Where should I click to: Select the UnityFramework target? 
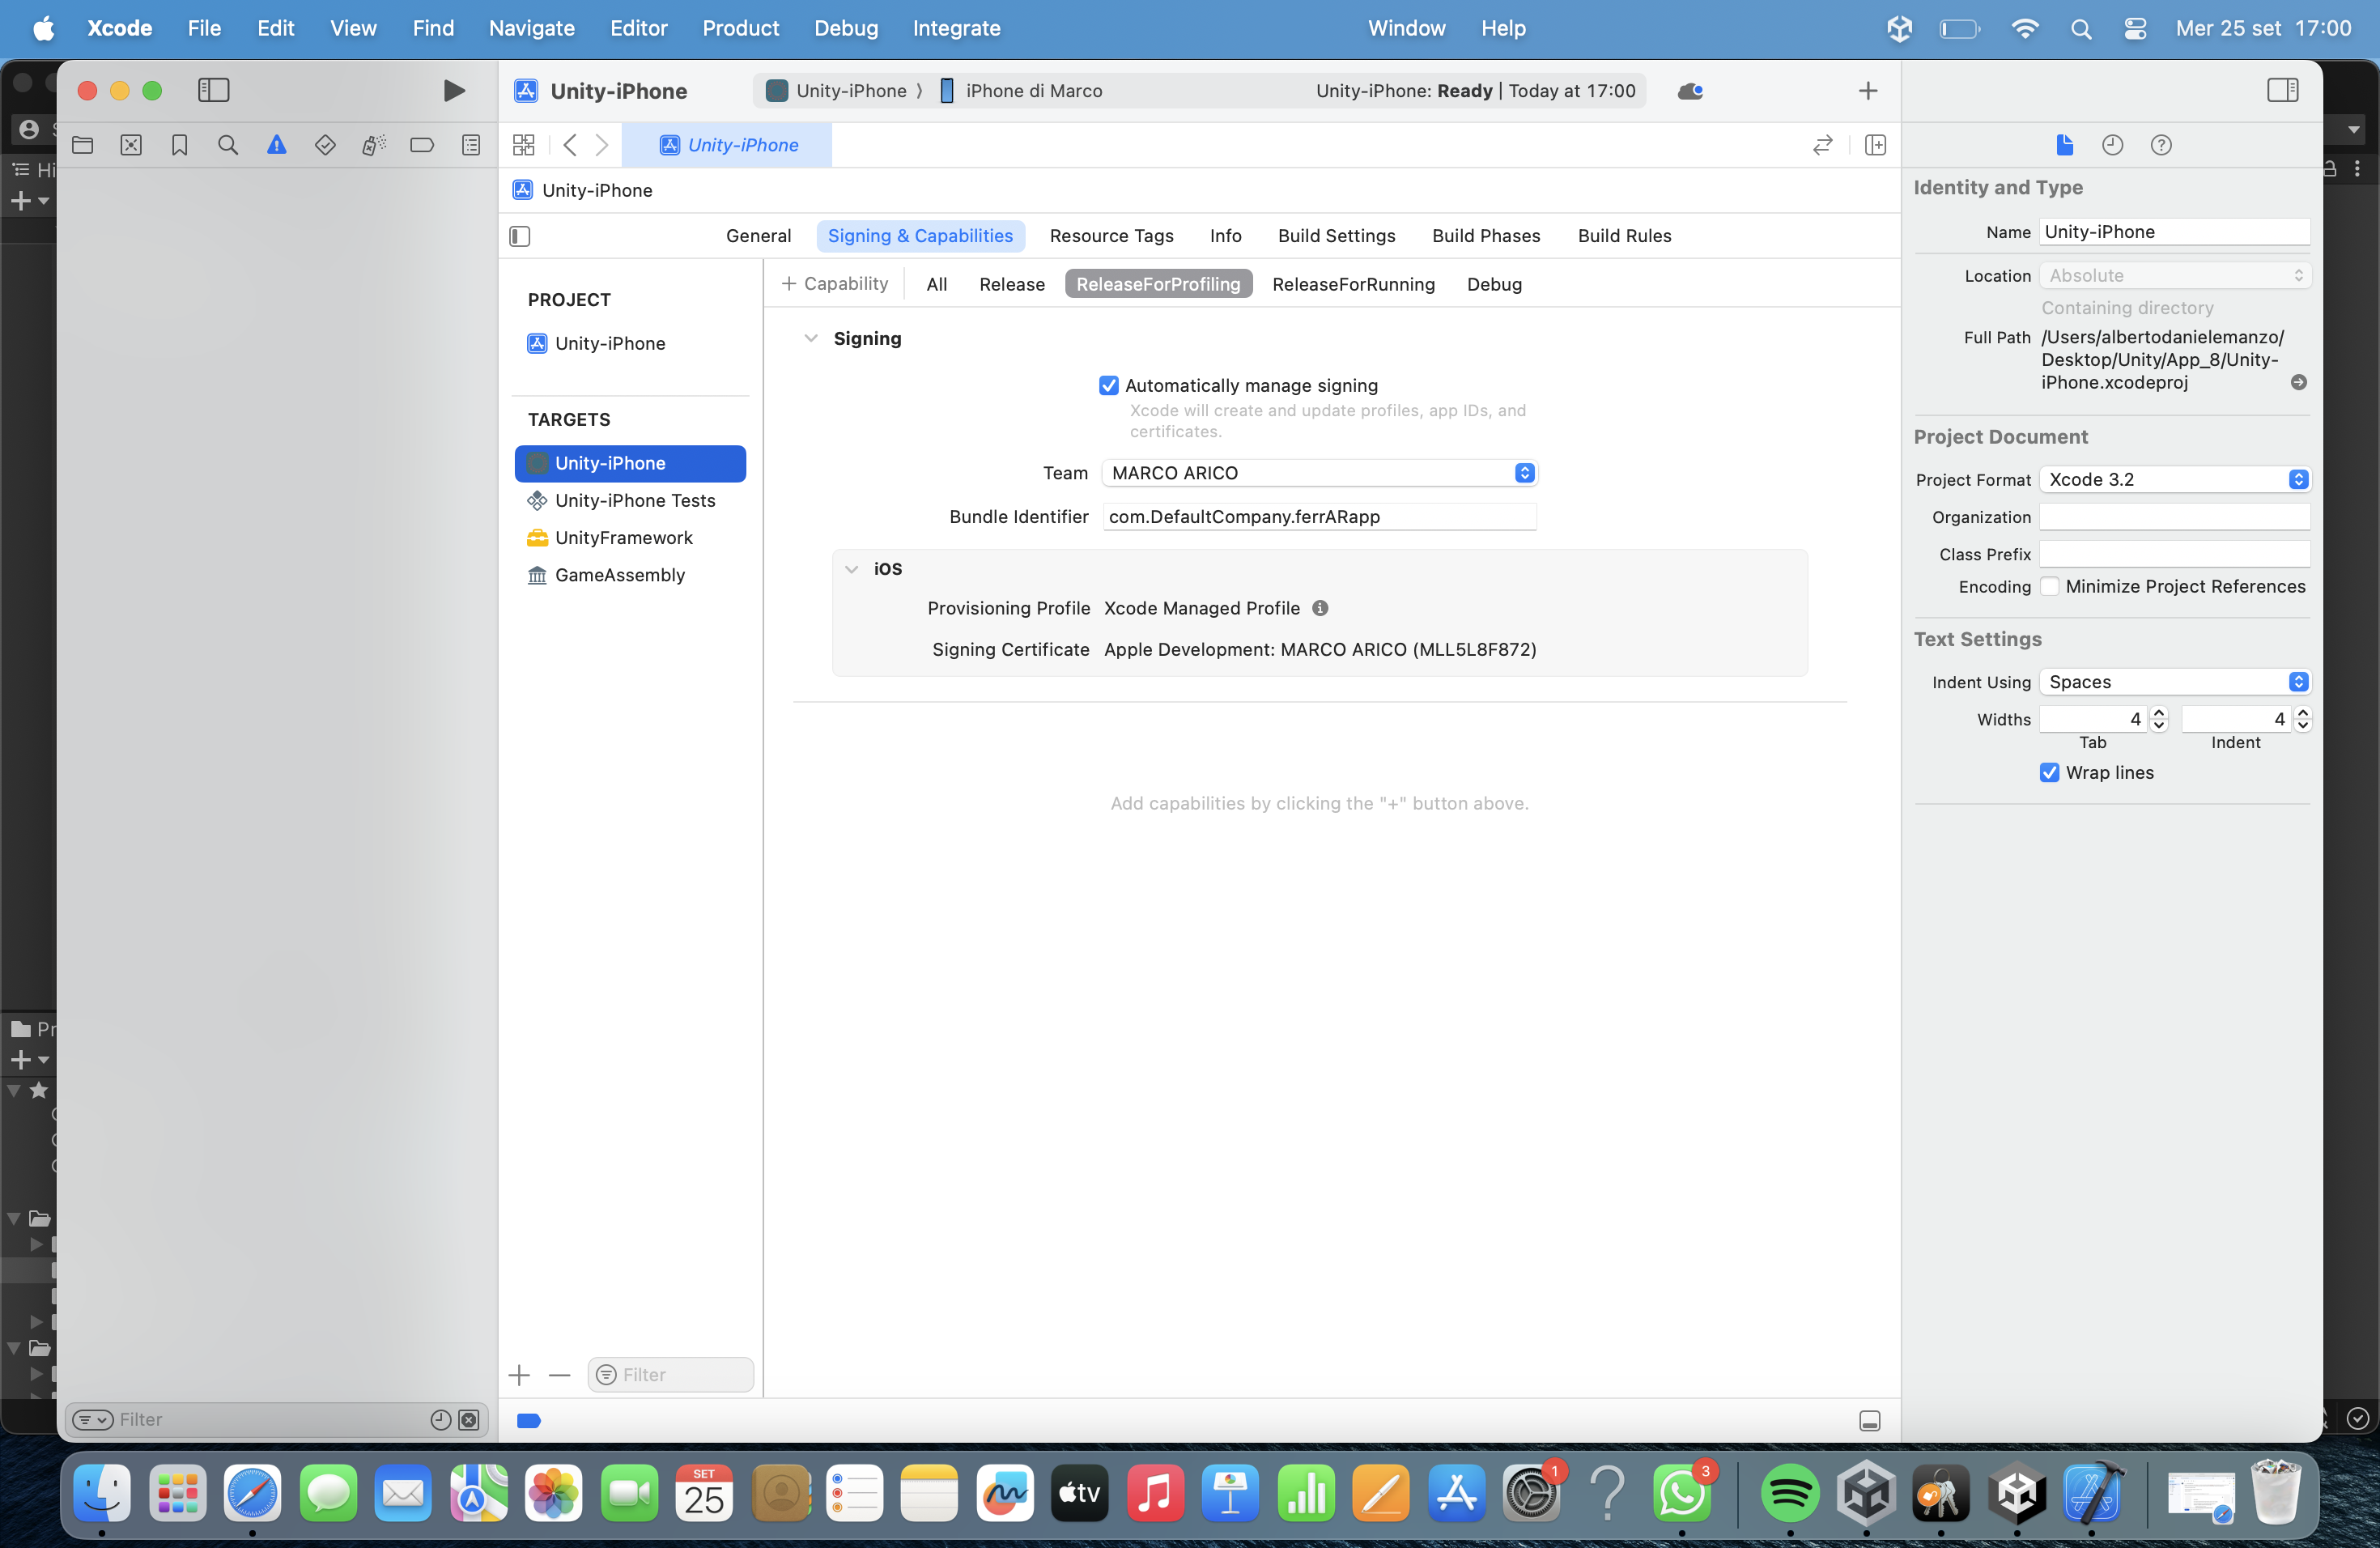coord(631,538)
